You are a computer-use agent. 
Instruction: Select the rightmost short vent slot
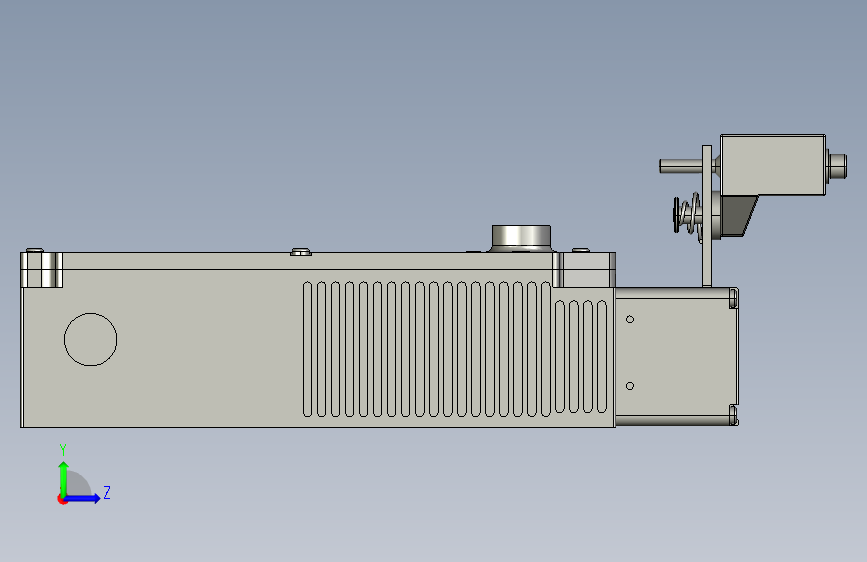[602, 357]
